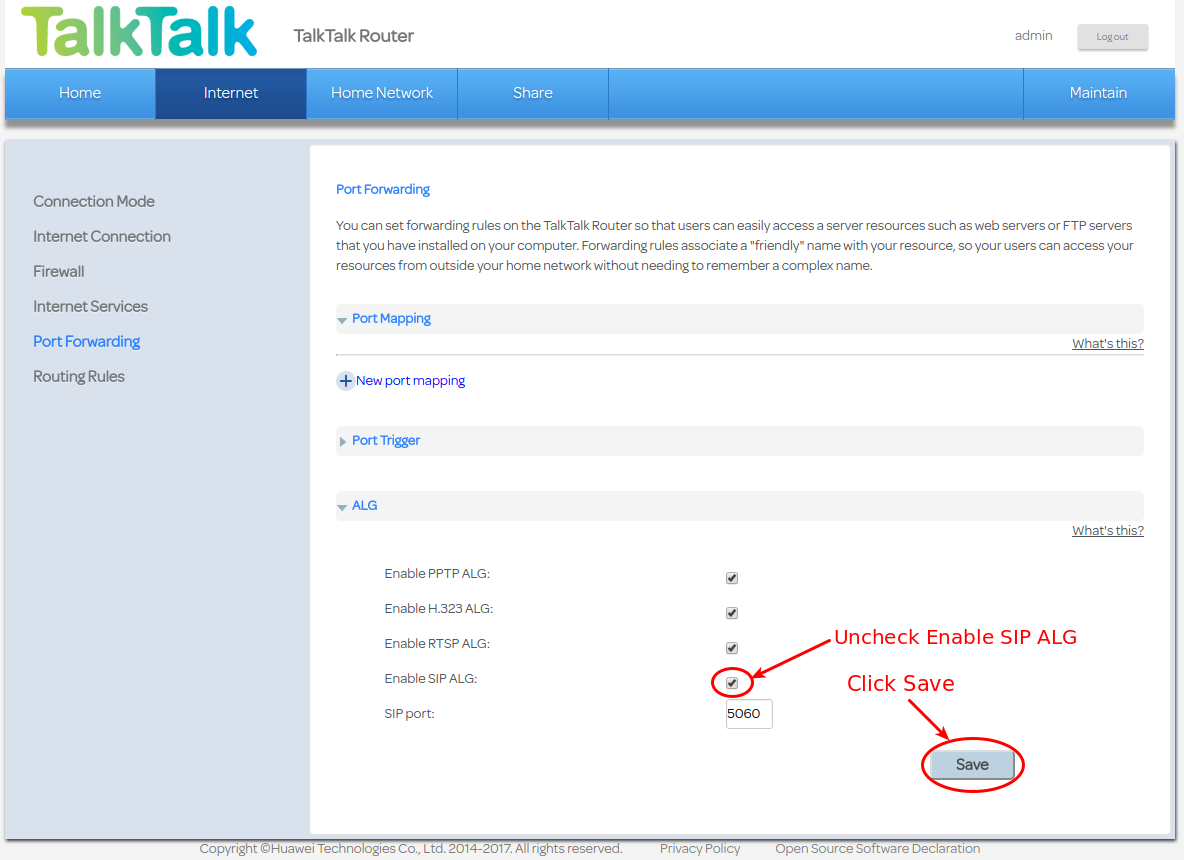Select Firewall in the sidebar
1184x860 pixels.
[x=59, y=271]
